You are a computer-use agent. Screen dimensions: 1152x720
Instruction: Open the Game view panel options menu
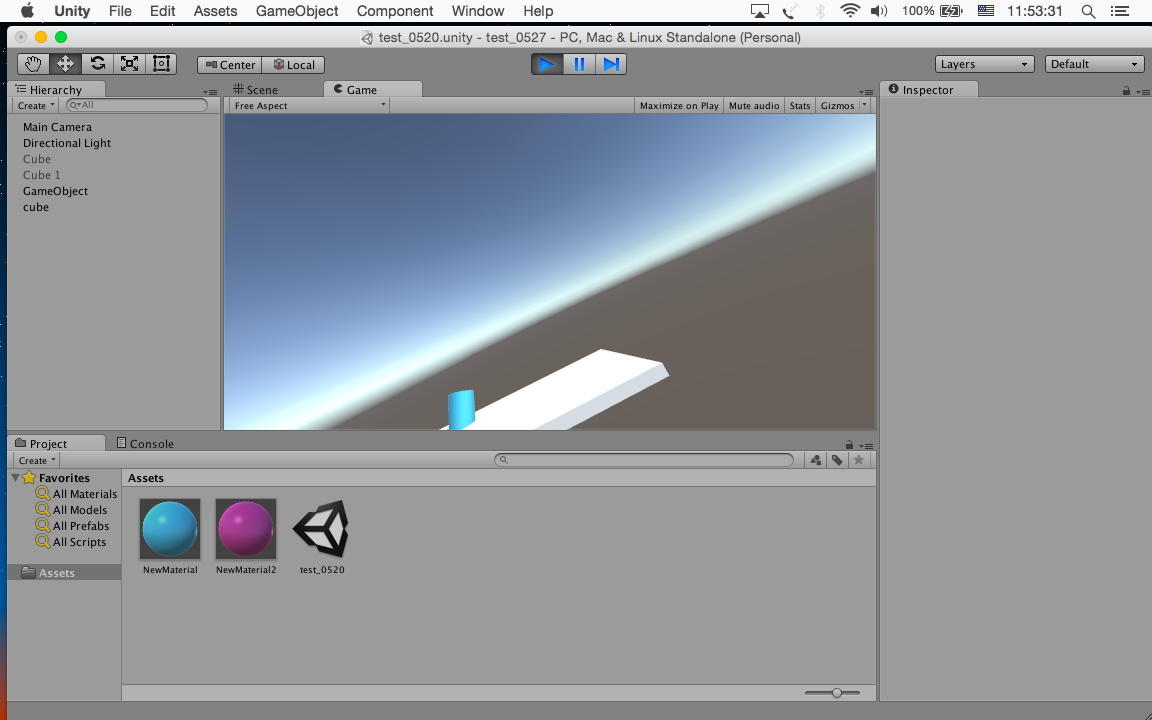point(866,93)
